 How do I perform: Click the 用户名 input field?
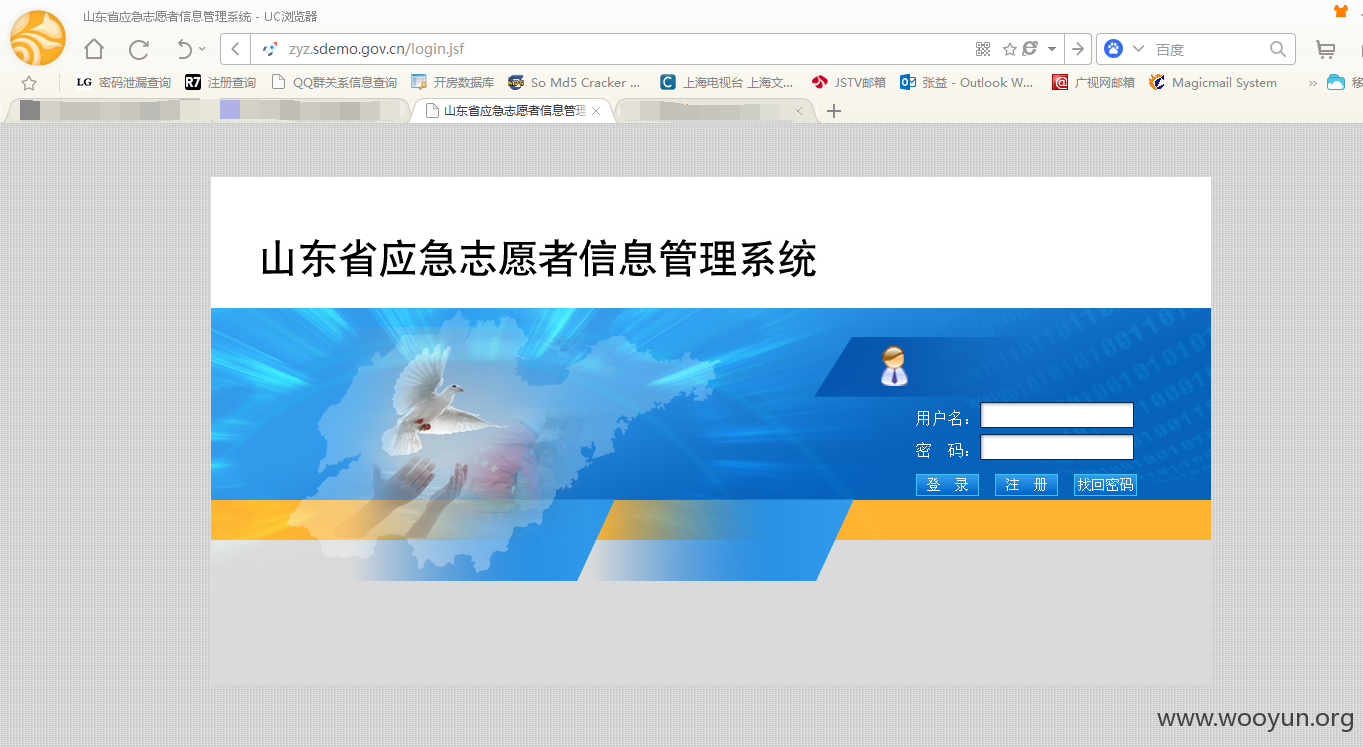click(1057, 415)
